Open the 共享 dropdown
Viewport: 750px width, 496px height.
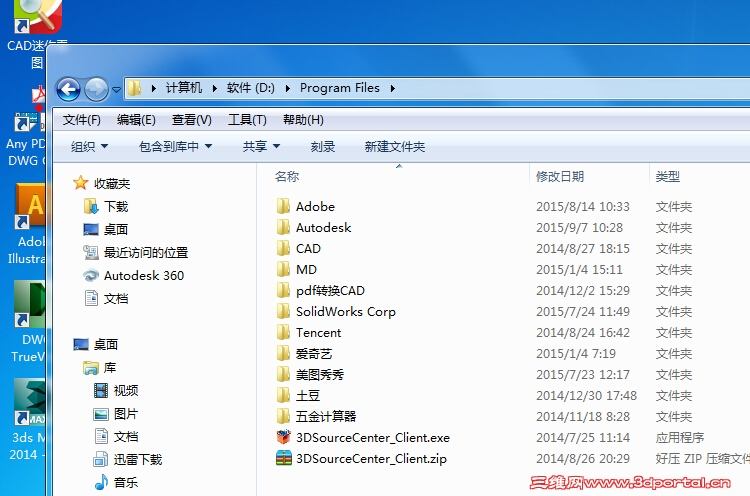click(261, 146)
